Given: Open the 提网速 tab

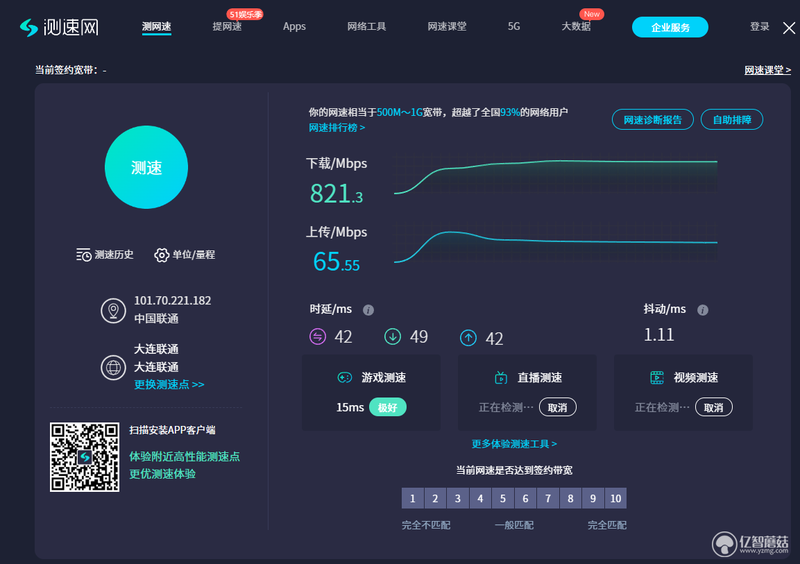Looking at the screenshot, I should tap(227, 27).
